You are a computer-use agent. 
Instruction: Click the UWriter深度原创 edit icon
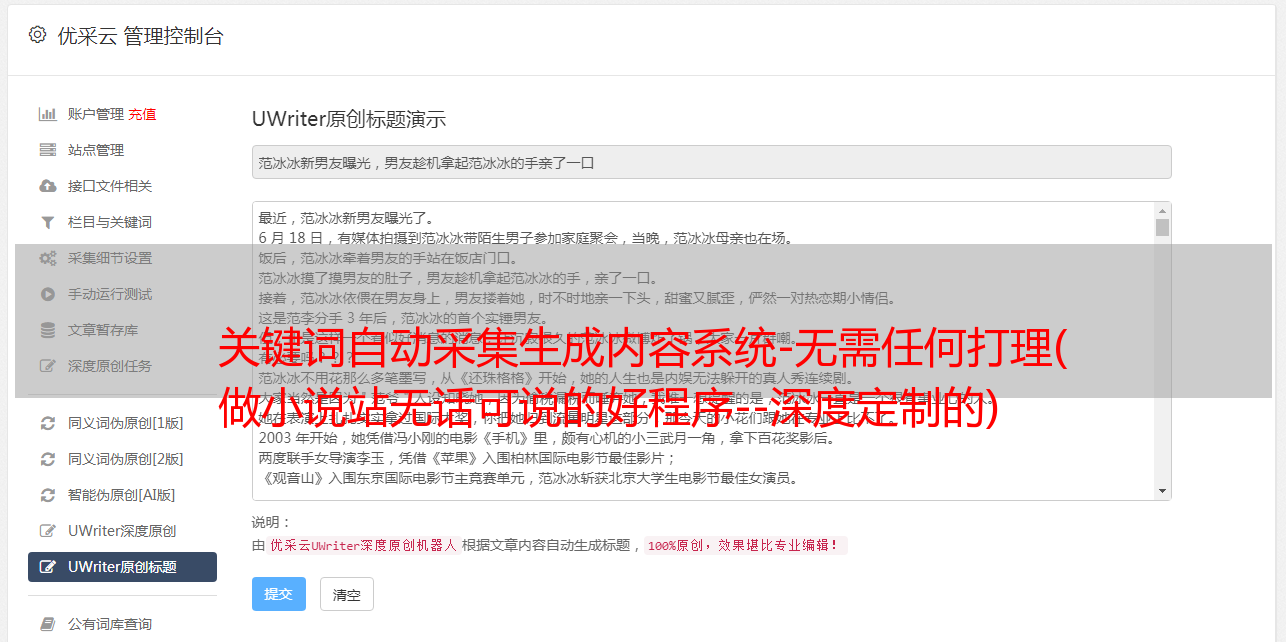pos(47,531)
